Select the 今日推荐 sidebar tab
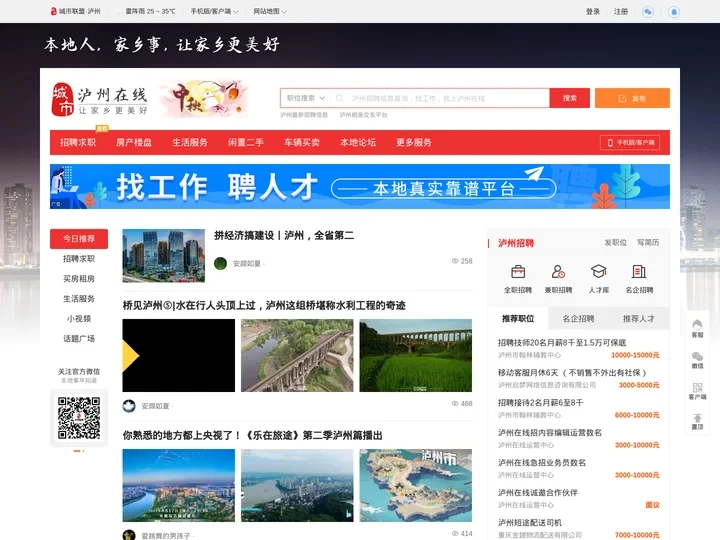This screenshot has width=720, height=540. pos(79,239)
